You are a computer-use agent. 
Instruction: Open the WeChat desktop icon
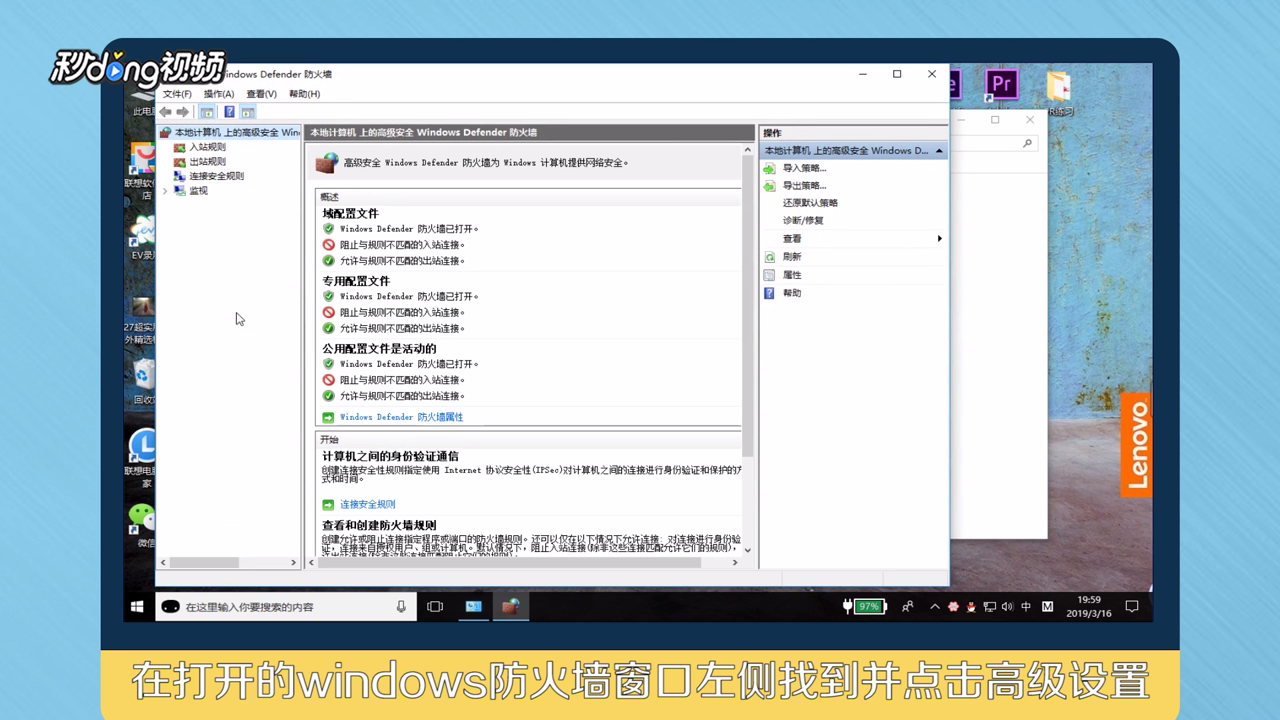(x=143, y=524)
